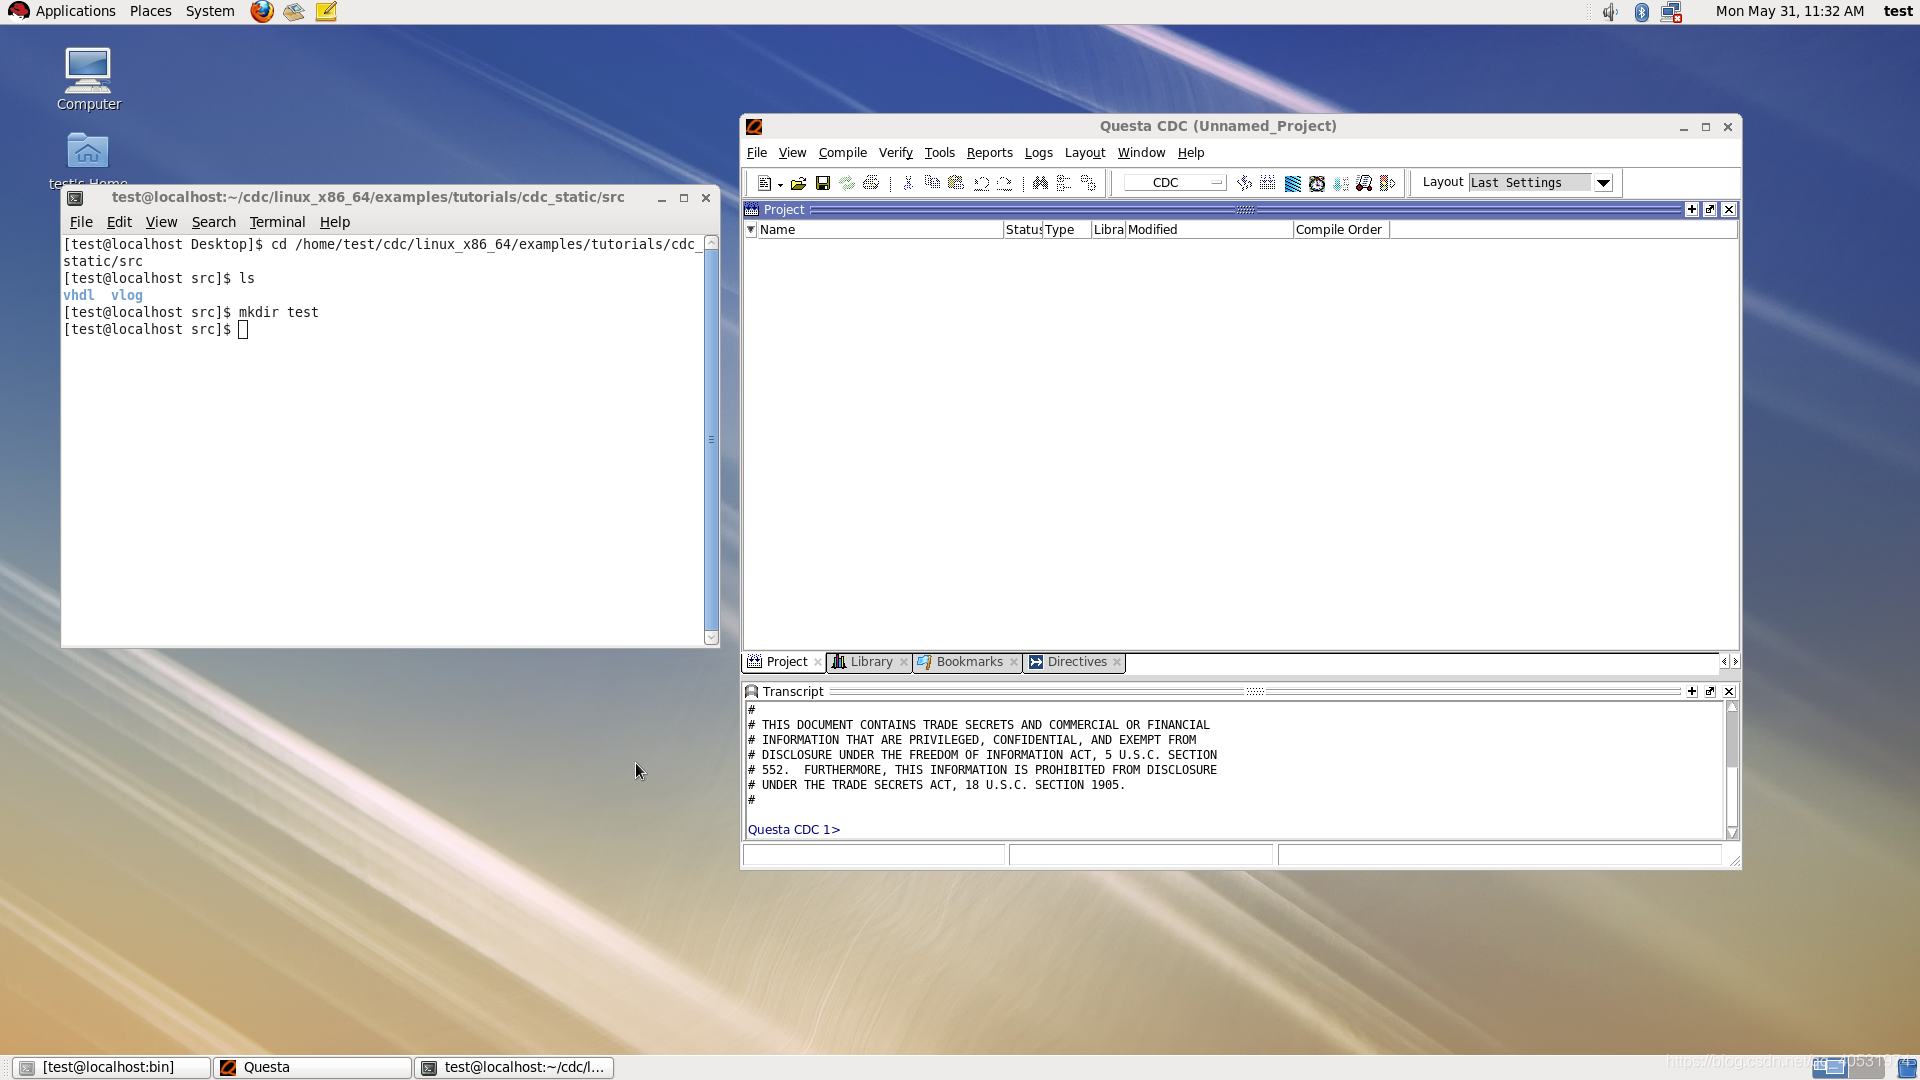Open Terminal window's Search menu
Viewport: 1920px width, 1080px height.
click(214, 222)
